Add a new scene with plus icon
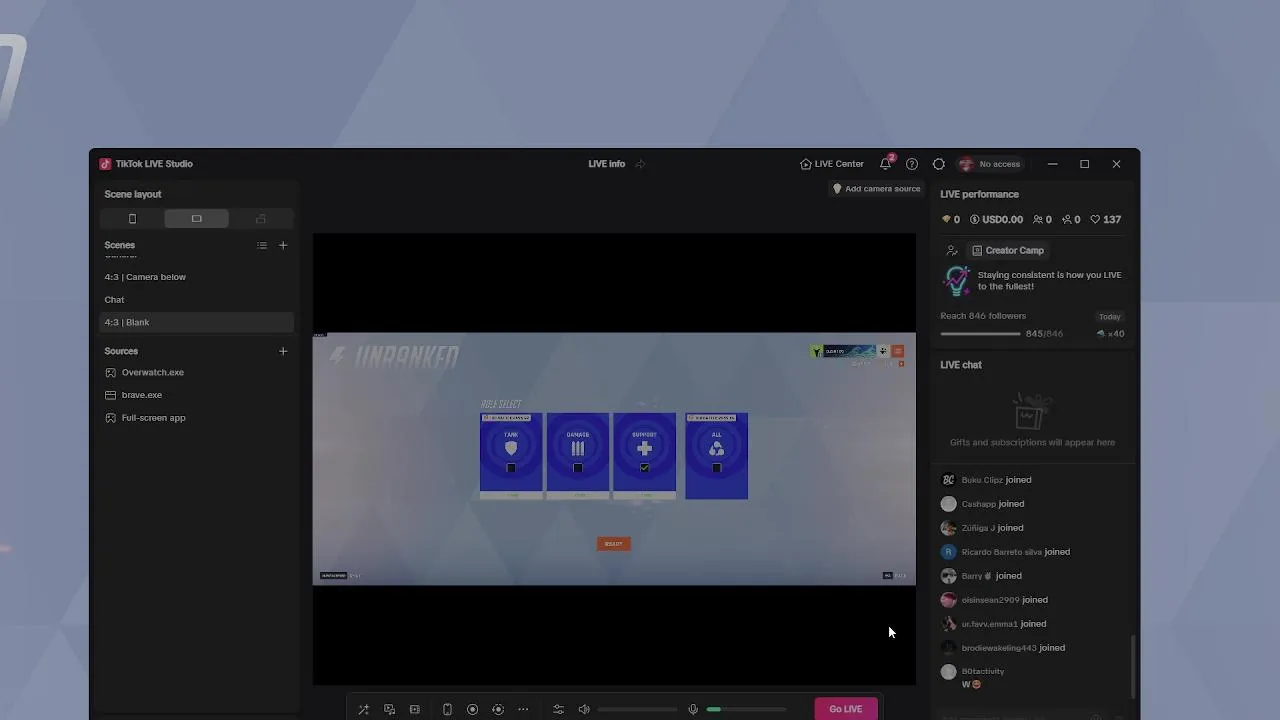This screenshot has height=720, width=1280. [x=283, y=245]
